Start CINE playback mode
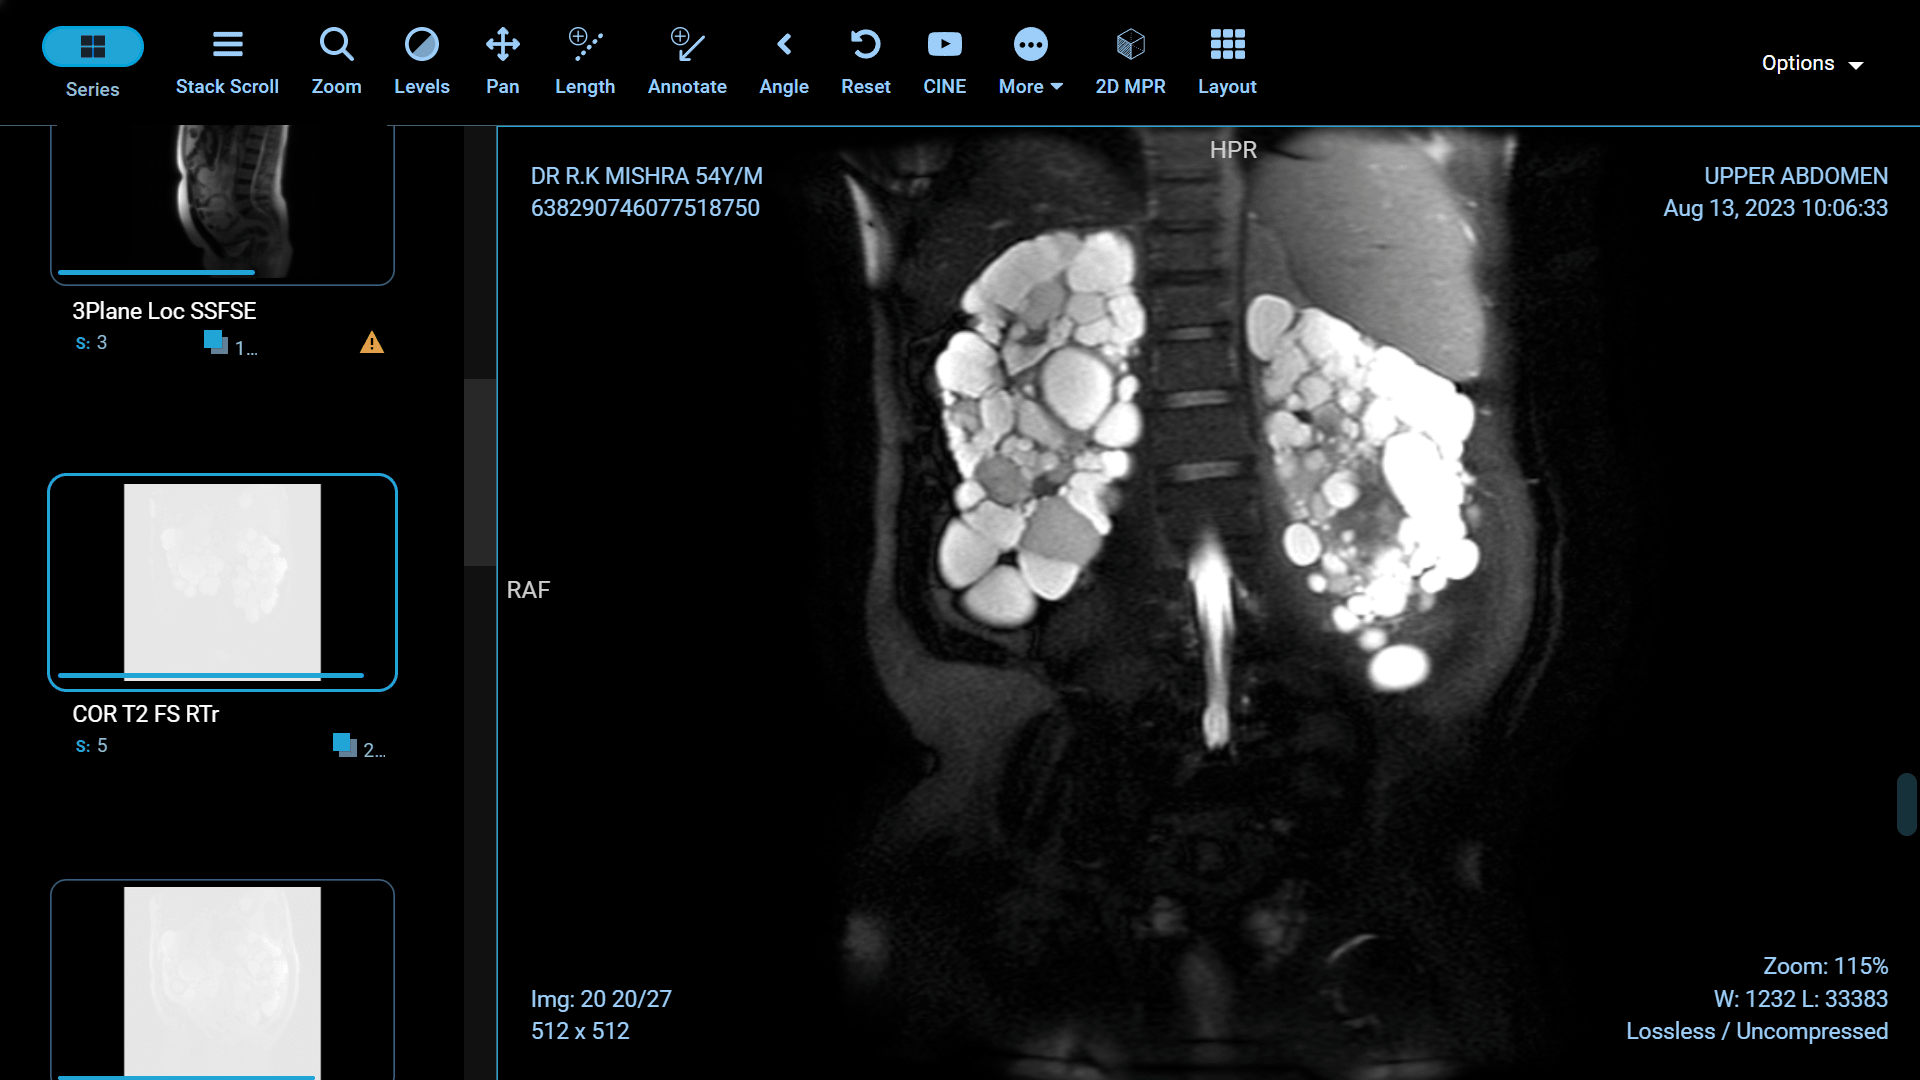Screen dimensions: 1920x1080 point(944,60)
